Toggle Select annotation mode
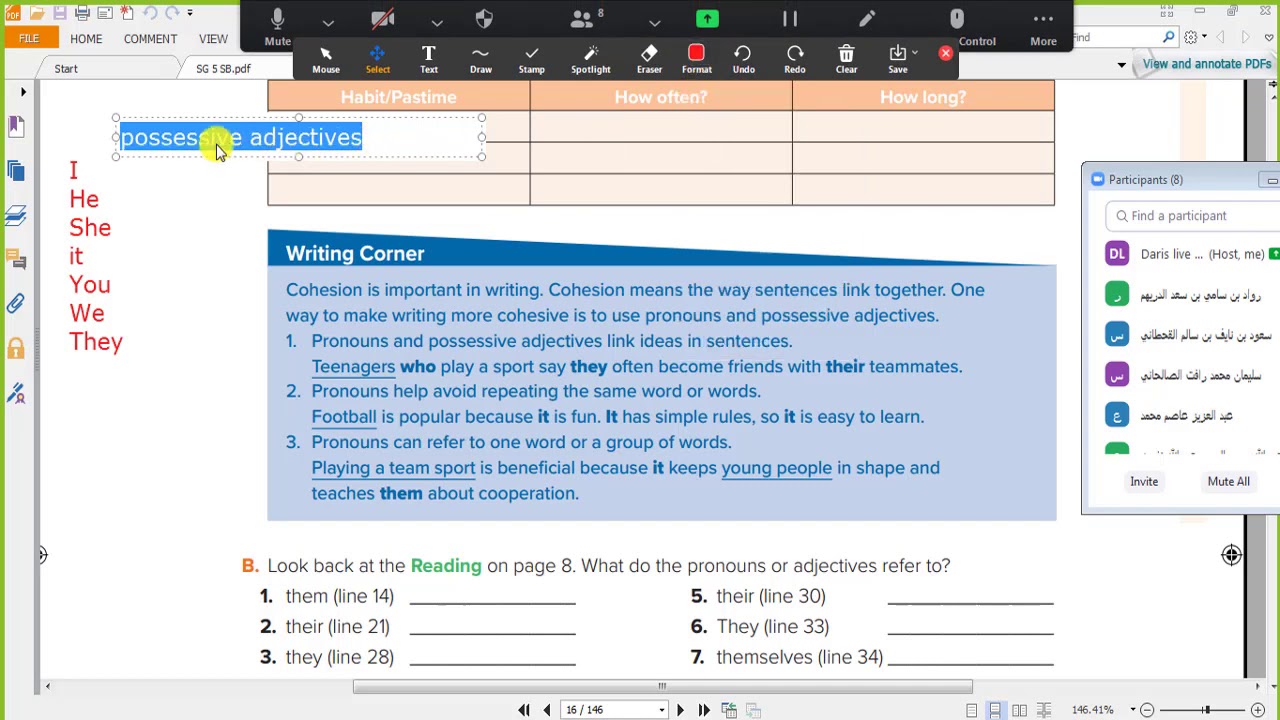This screenshot has width=1280, height=720. [378, 59]
